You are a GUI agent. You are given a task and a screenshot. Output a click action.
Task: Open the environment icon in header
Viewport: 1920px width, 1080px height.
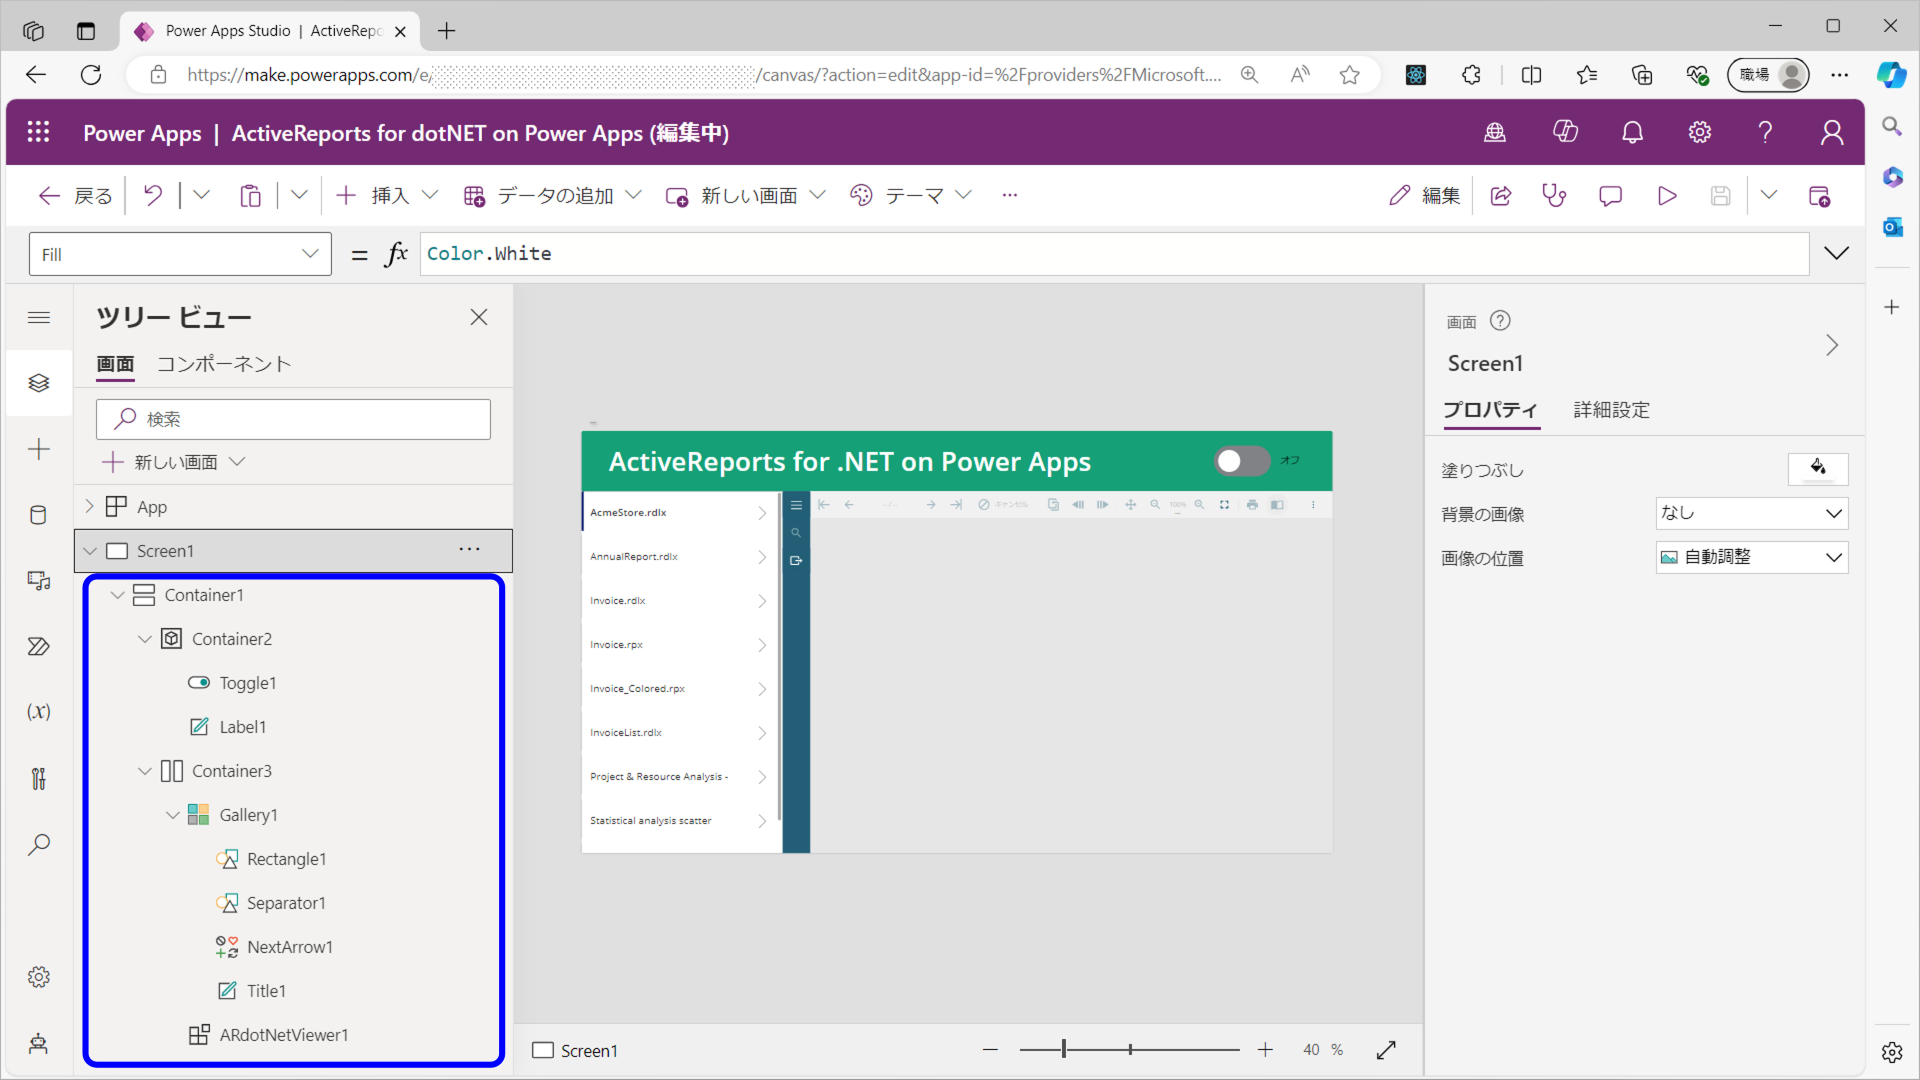(1495, 132)
